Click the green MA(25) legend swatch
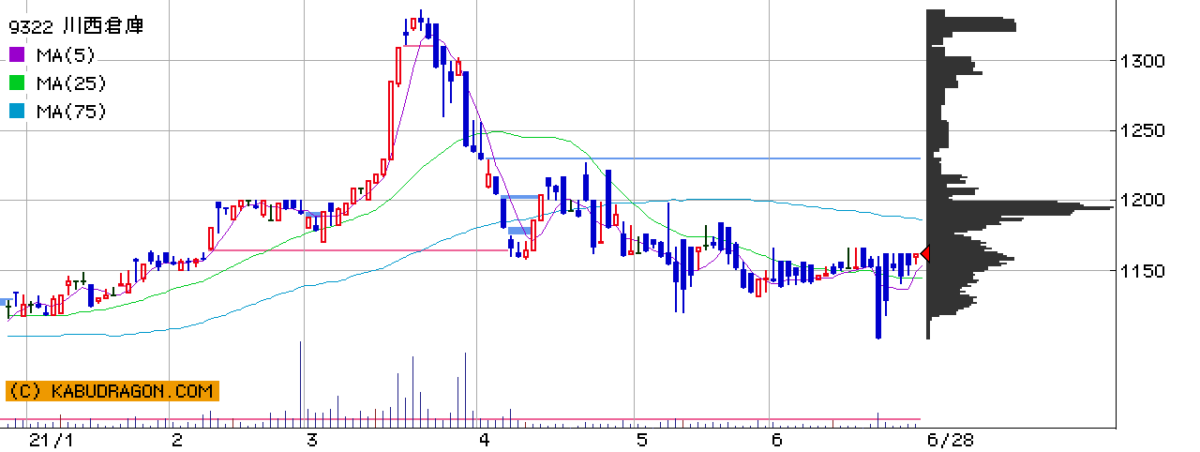This screenshot has width=1200, height=452. (x=16, y=83)
